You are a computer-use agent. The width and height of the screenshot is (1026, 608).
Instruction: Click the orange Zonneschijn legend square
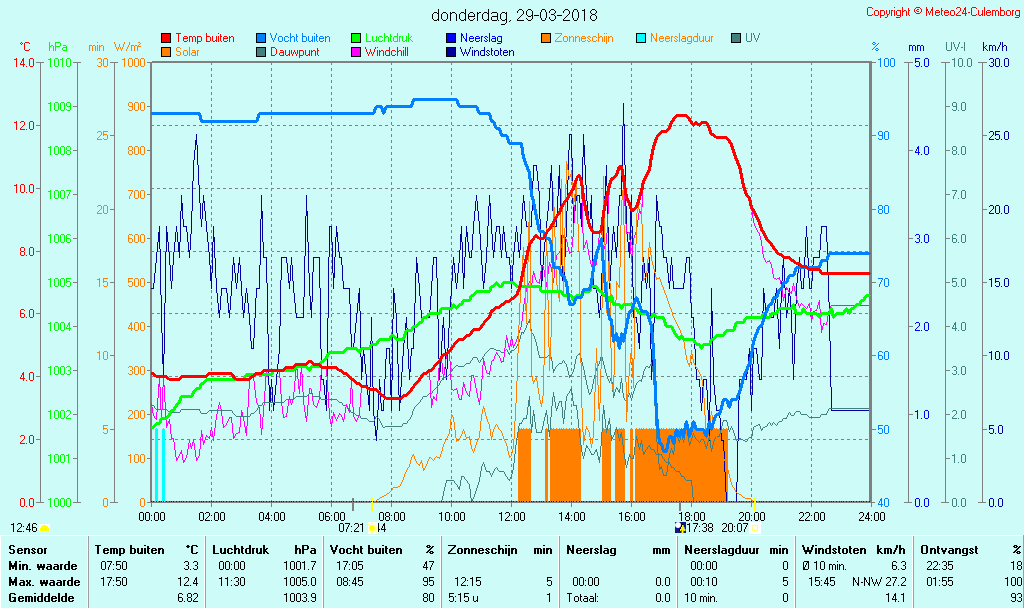click(x=546, y=38)
